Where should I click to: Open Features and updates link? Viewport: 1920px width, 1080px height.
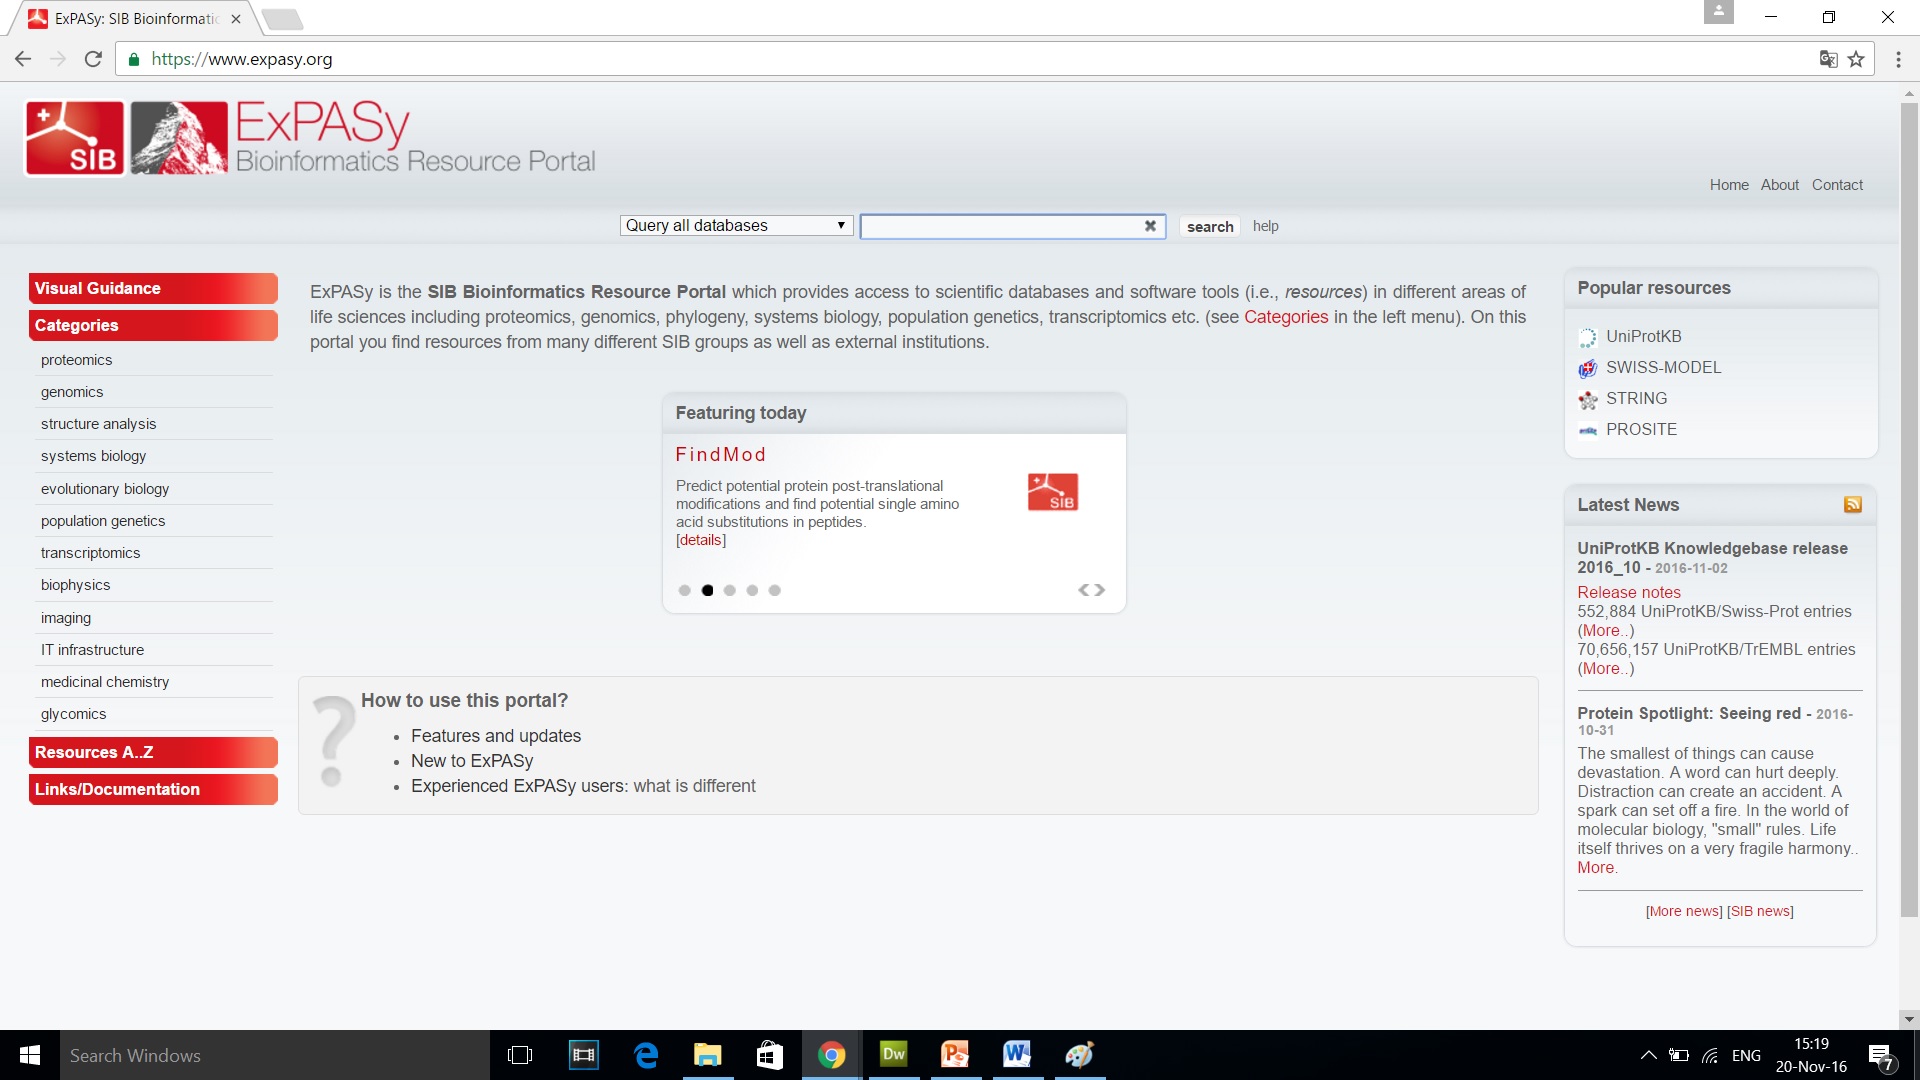[496, 736]
